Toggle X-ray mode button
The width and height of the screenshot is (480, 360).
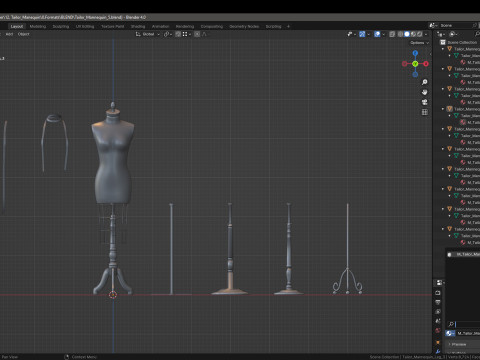coord(392,34)
